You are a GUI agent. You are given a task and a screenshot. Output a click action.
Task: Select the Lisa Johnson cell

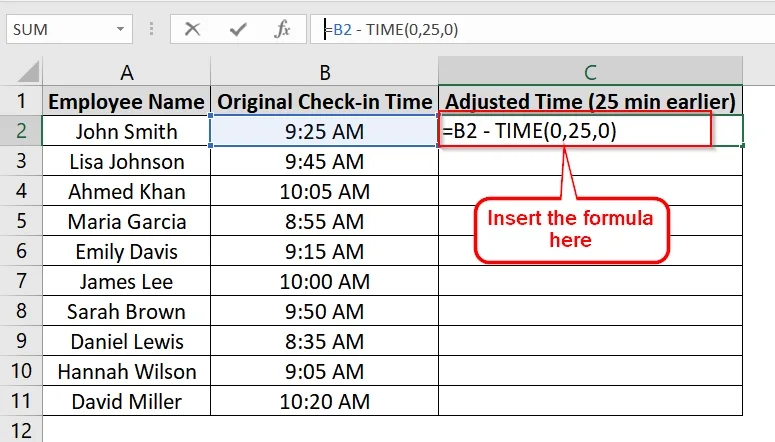[127, 161]
